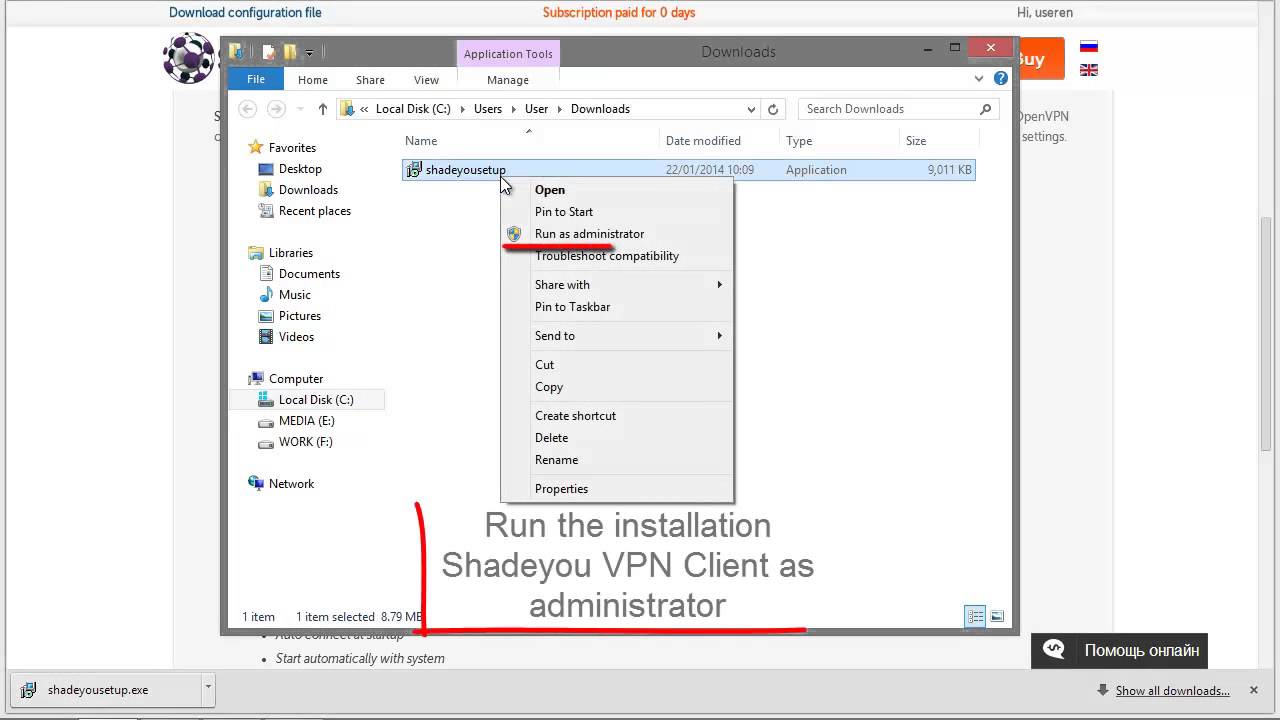Click the New folder quick access icon
This screenshot has width=1280, height=720.
(289, 52)
